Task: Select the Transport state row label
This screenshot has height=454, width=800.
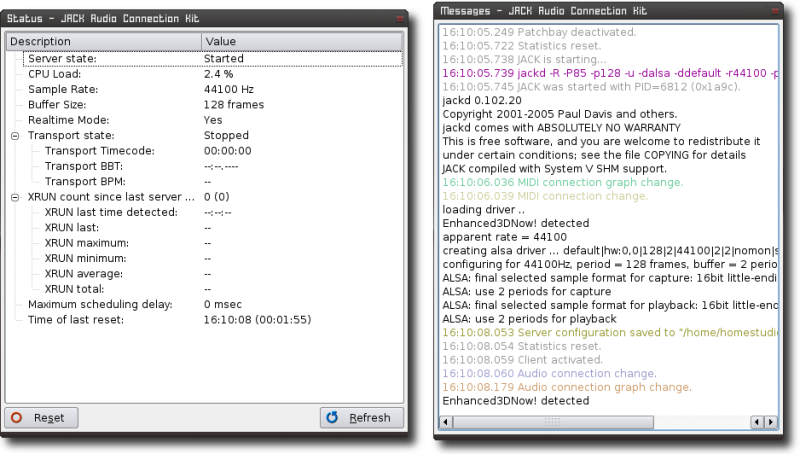Action: click(71, 136)
